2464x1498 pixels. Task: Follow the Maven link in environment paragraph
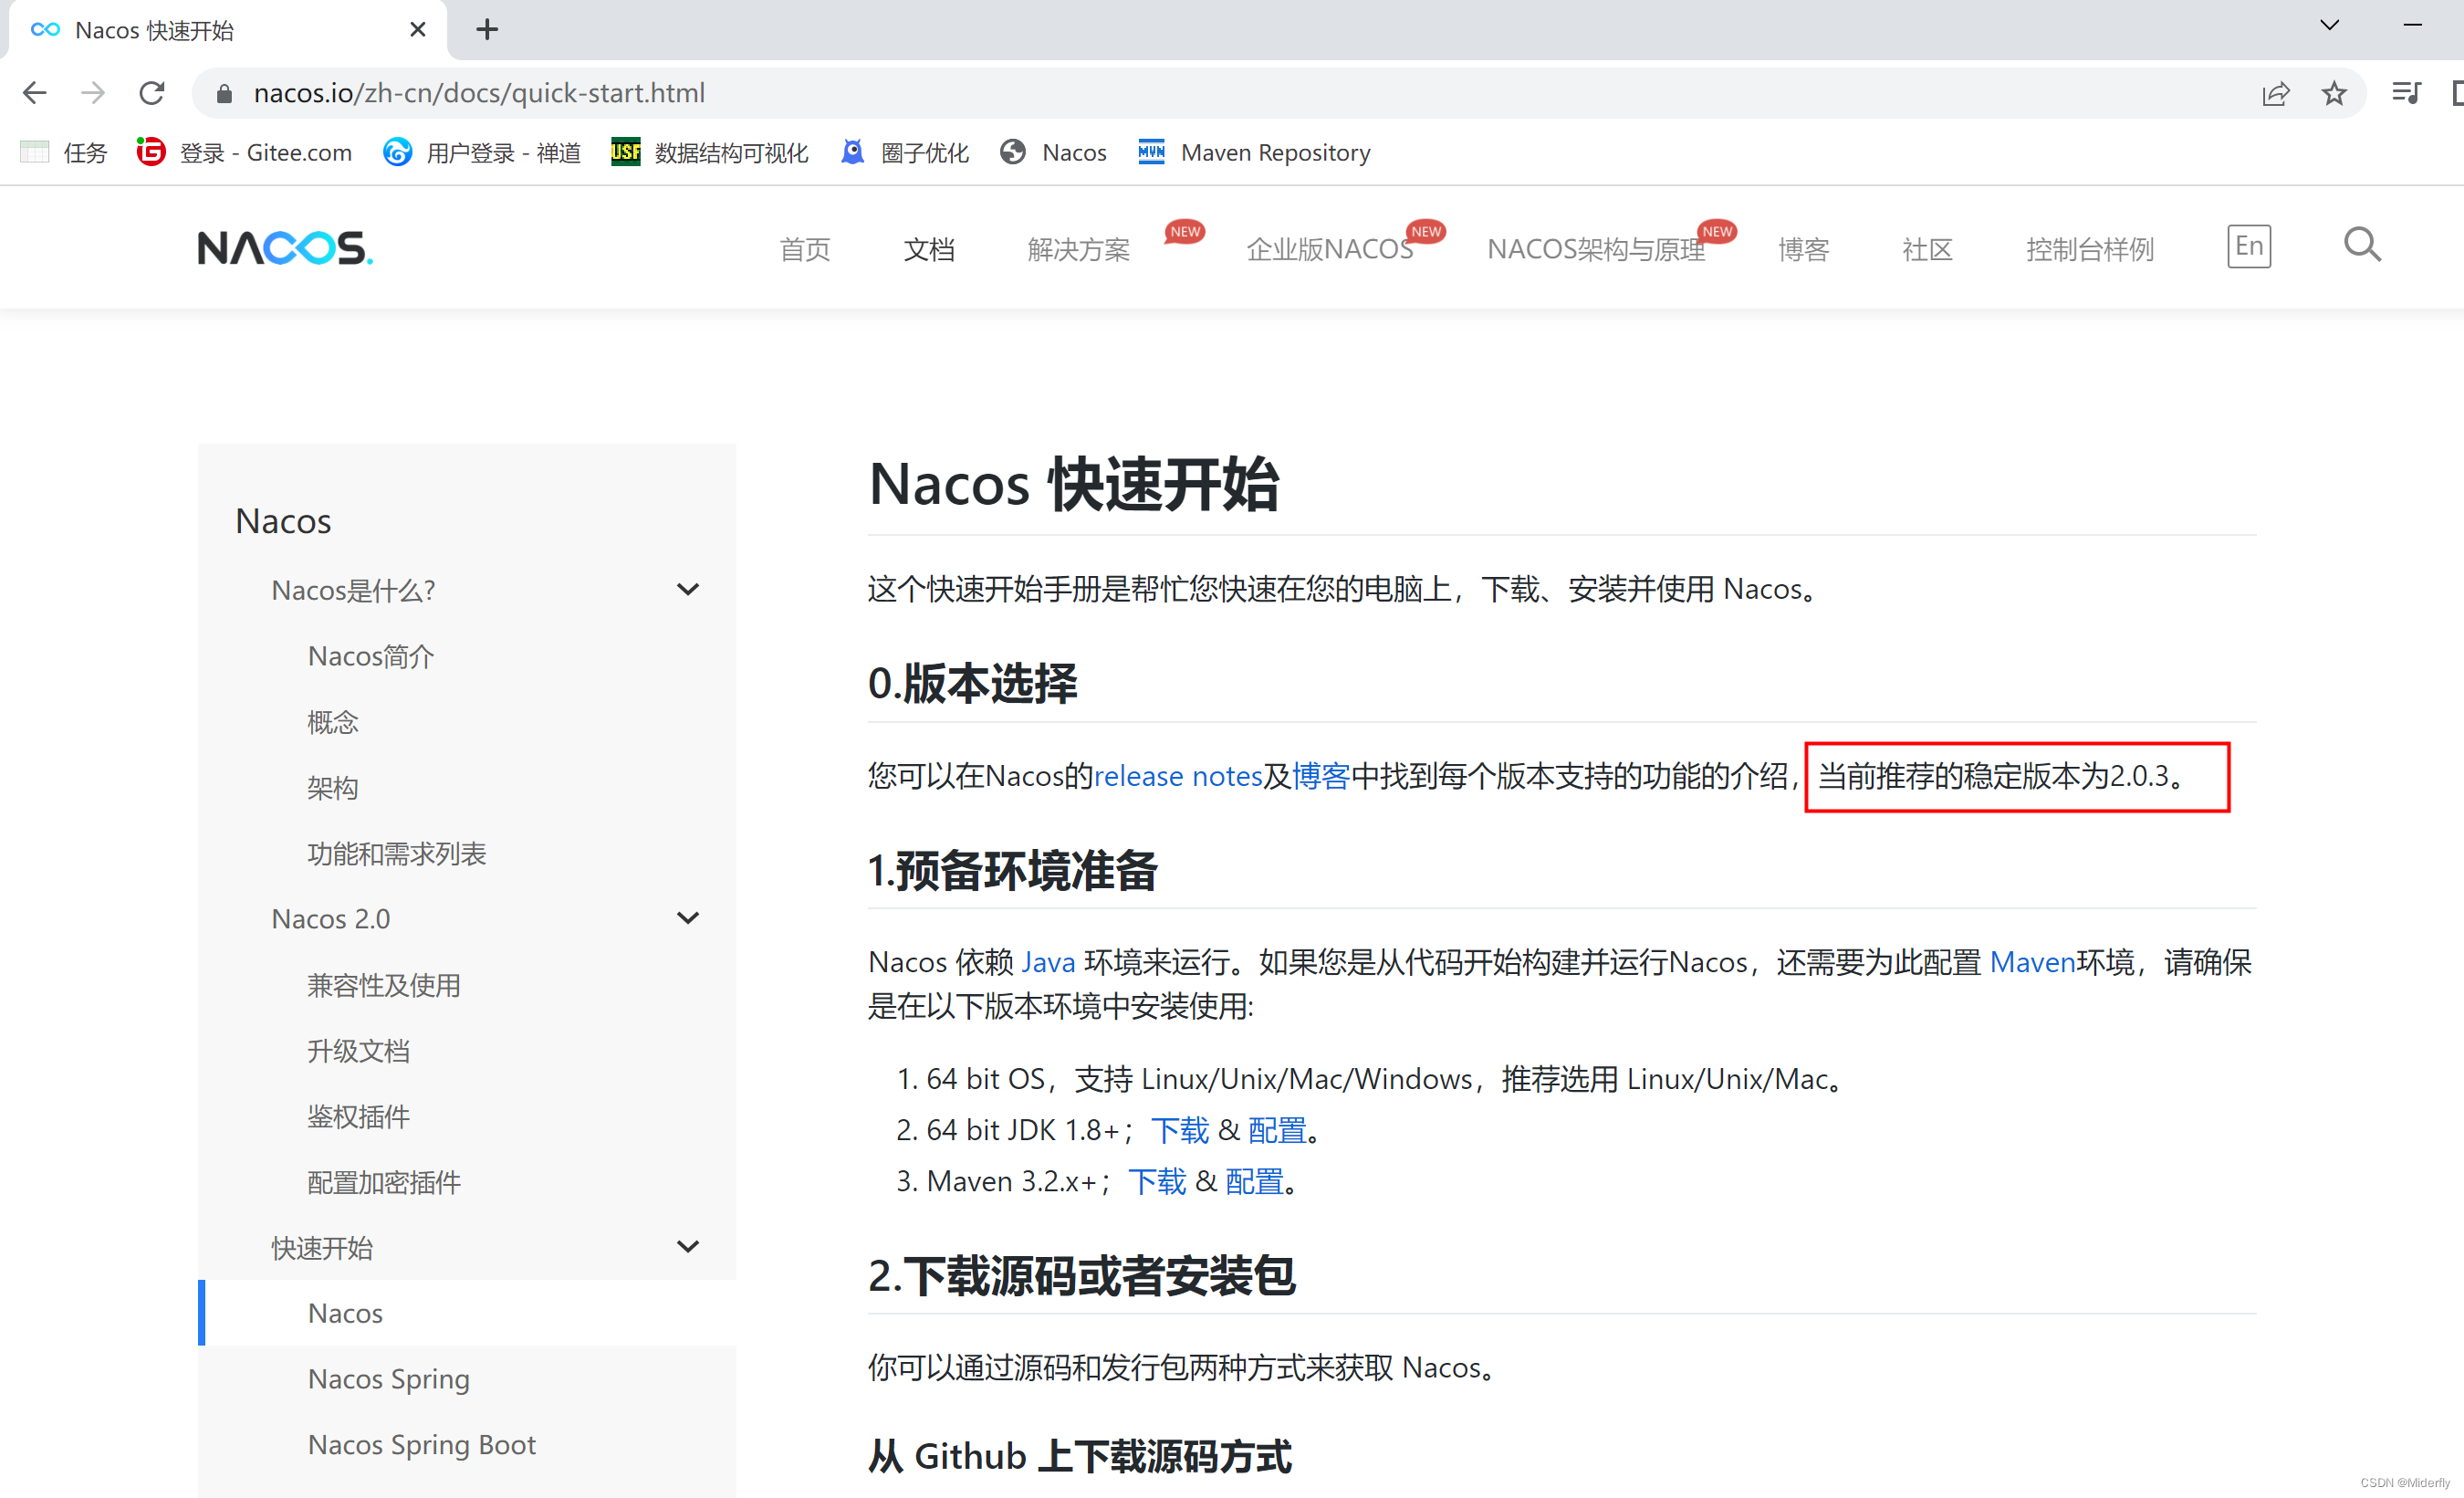click(x=2033, y=962)
